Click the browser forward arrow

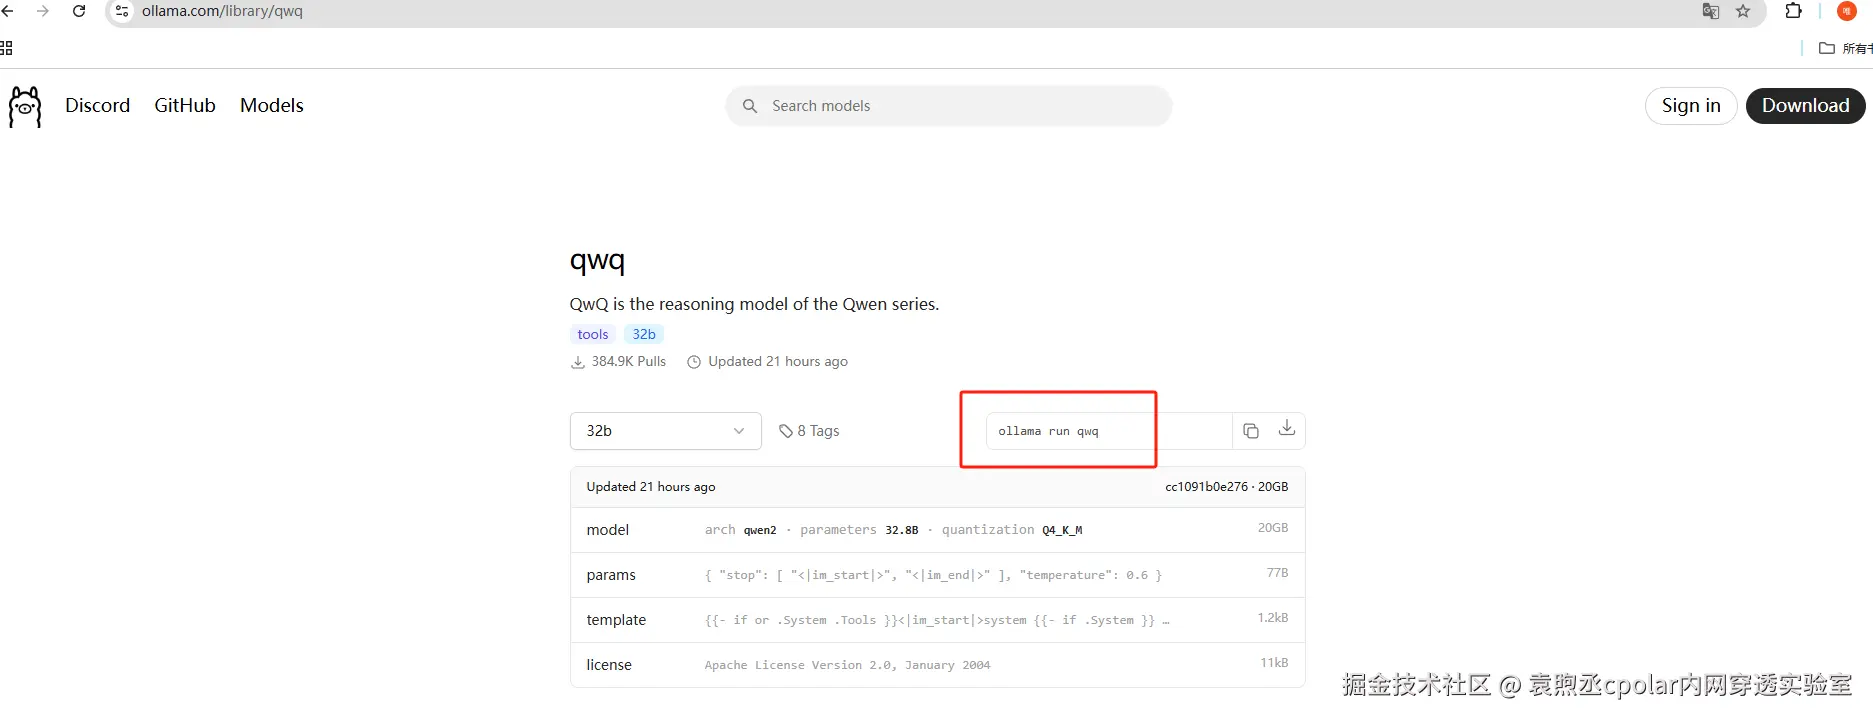(x=43, y=11)
